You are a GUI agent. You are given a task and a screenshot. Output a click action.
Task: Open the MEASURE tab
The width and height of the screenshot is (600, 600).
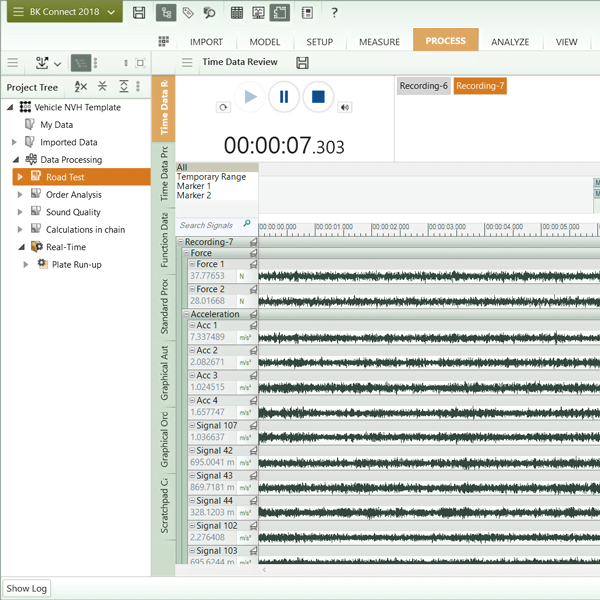point(379,42)
